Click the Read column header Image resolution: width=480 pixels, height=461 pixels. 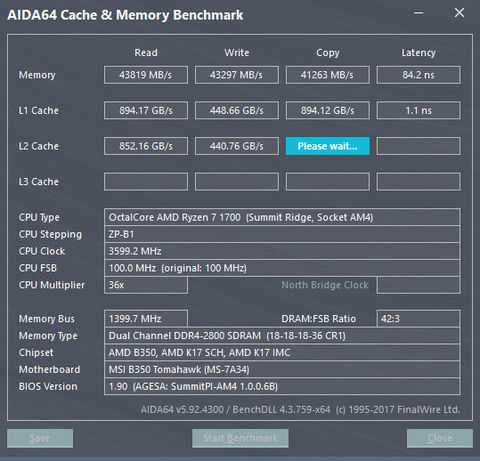coord(146,53)
